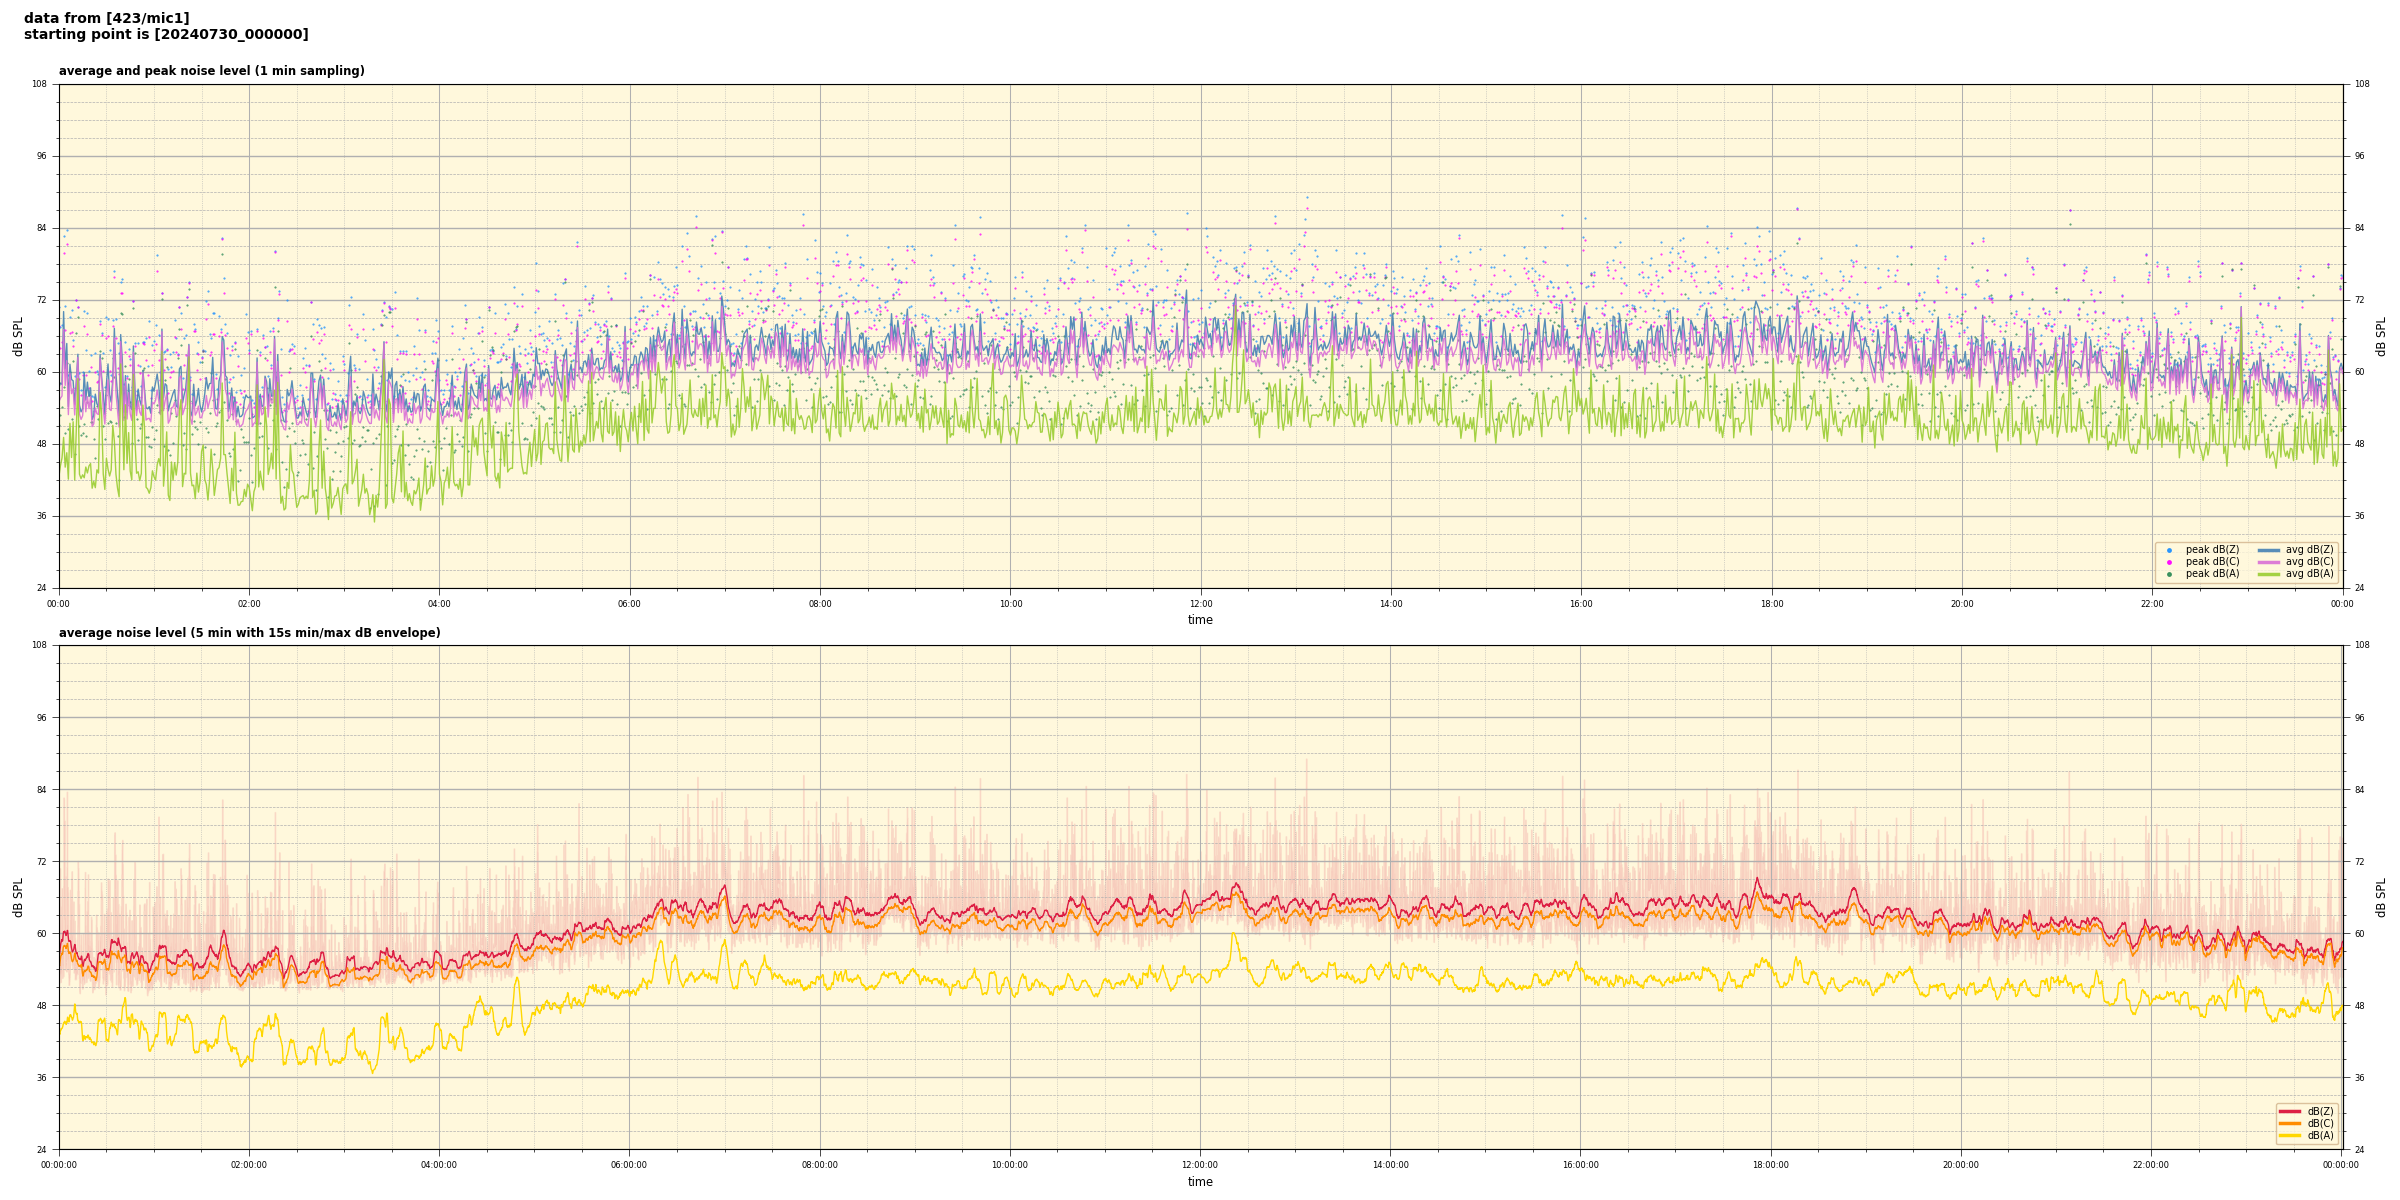The height and width of the screenshot is (1200, 2400).
Task: Select the avg dB(C) legend line
Action: point(2269,562)
